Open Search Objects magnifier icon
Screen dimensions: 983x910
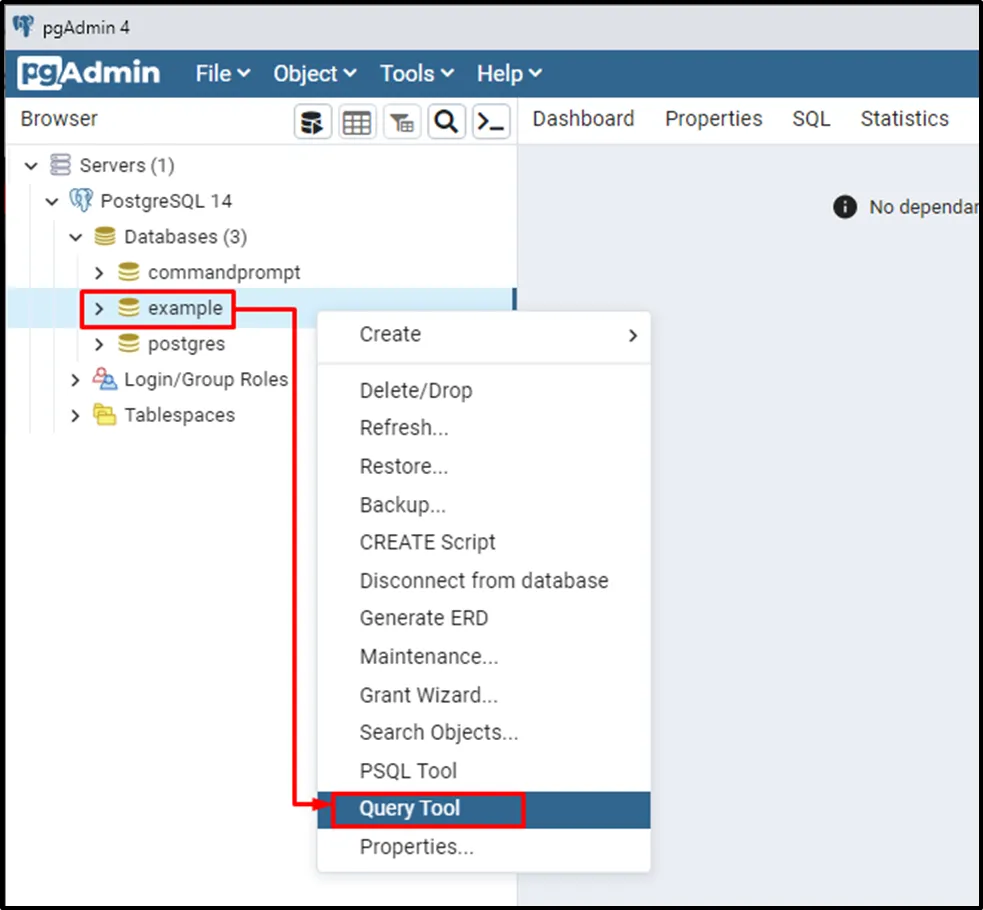point(446,122)
